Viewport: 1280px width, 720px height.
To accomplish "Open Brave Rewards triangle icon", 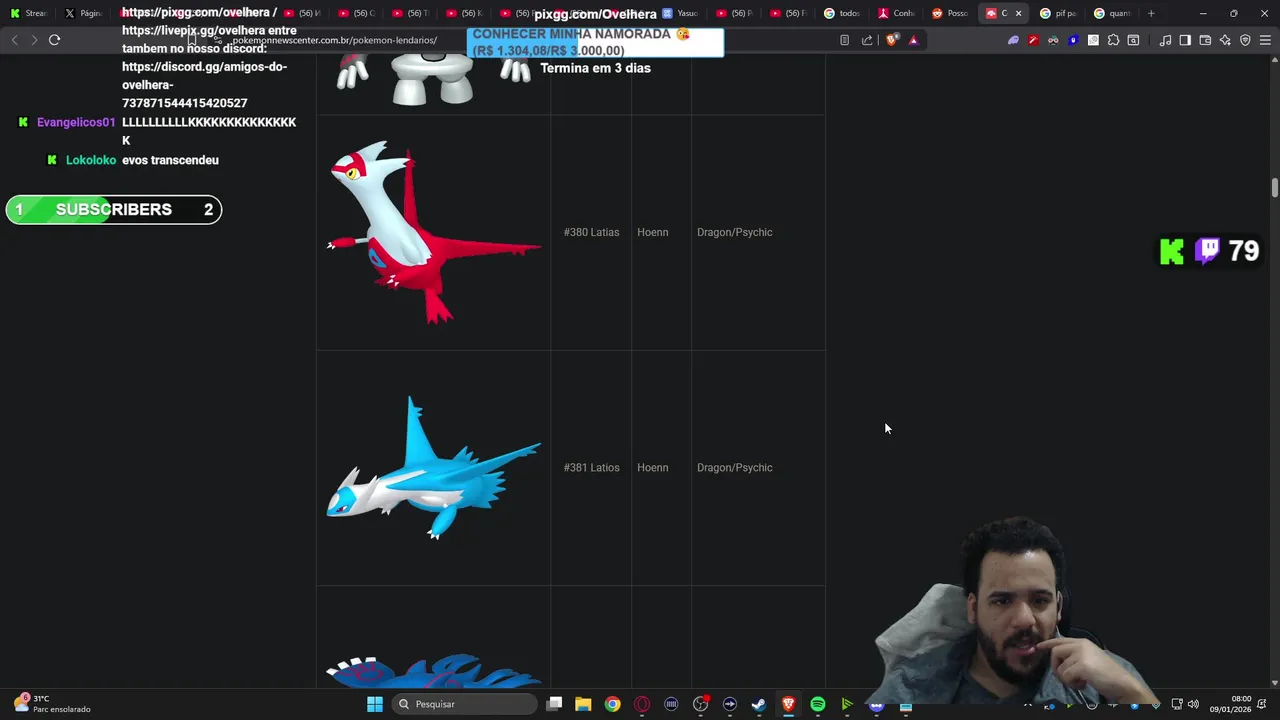I will tap(913, 40).
